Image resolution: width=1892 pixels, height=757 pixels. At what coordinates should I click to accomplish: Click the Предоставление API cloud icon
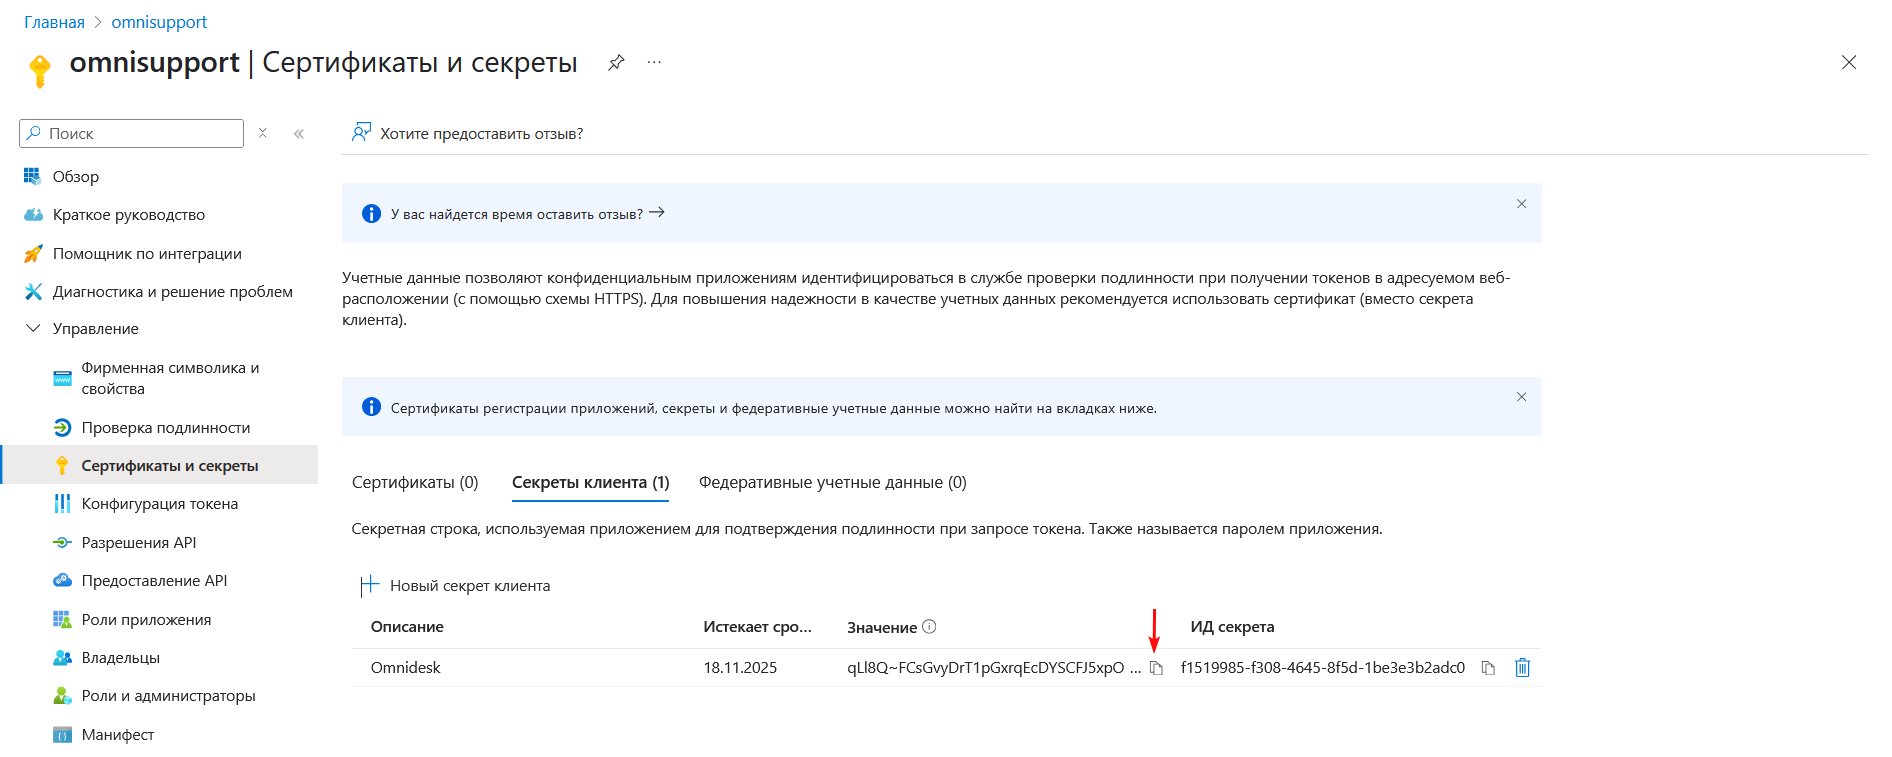click(x=62, y=581)
